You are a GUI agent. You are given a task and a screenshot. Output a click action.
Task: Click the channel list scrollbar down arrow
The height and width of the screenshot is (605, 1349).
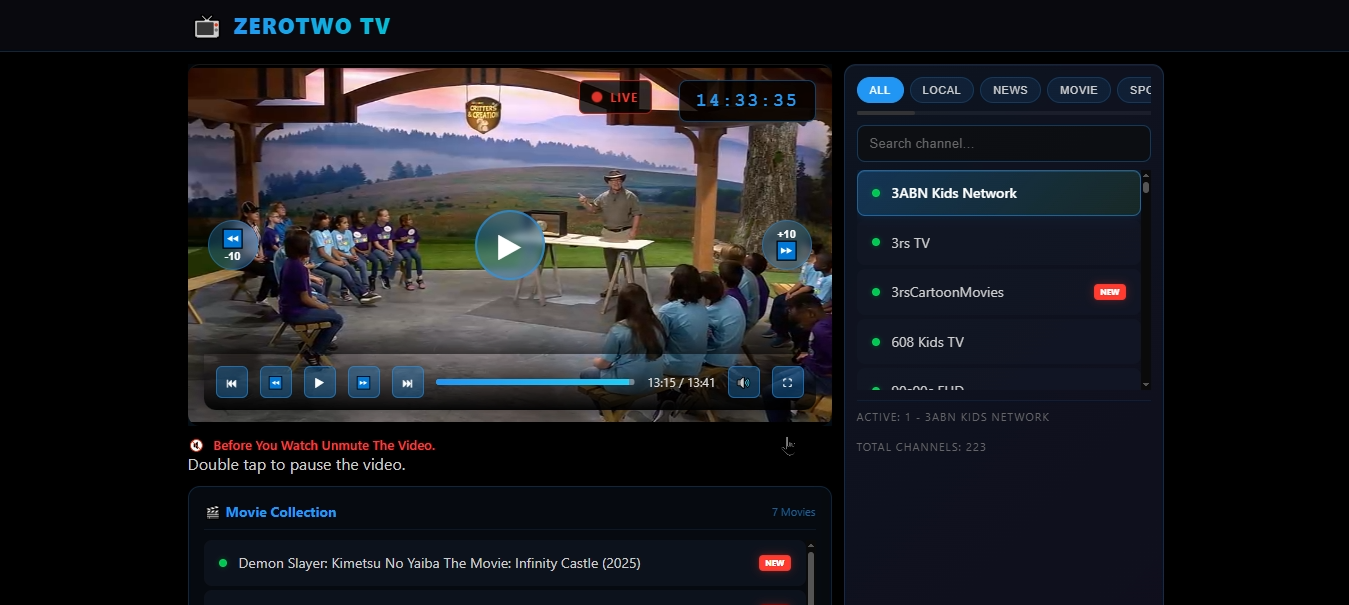[x=1146, y=384]
